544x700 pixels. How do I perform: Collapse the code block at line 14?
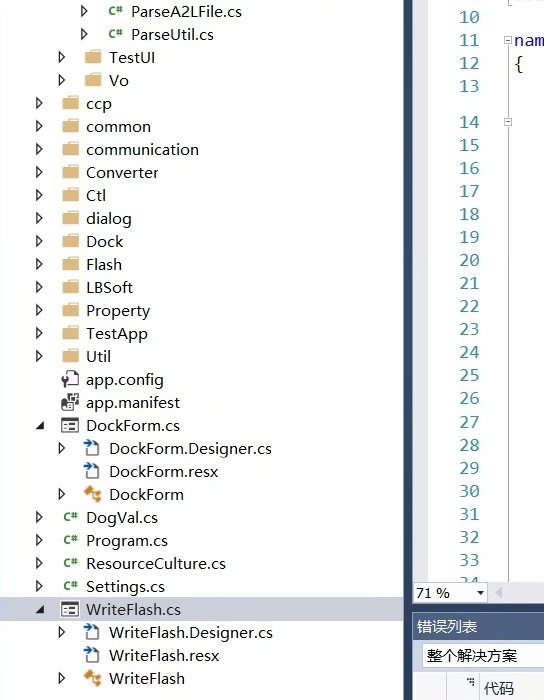click(507, 121)
